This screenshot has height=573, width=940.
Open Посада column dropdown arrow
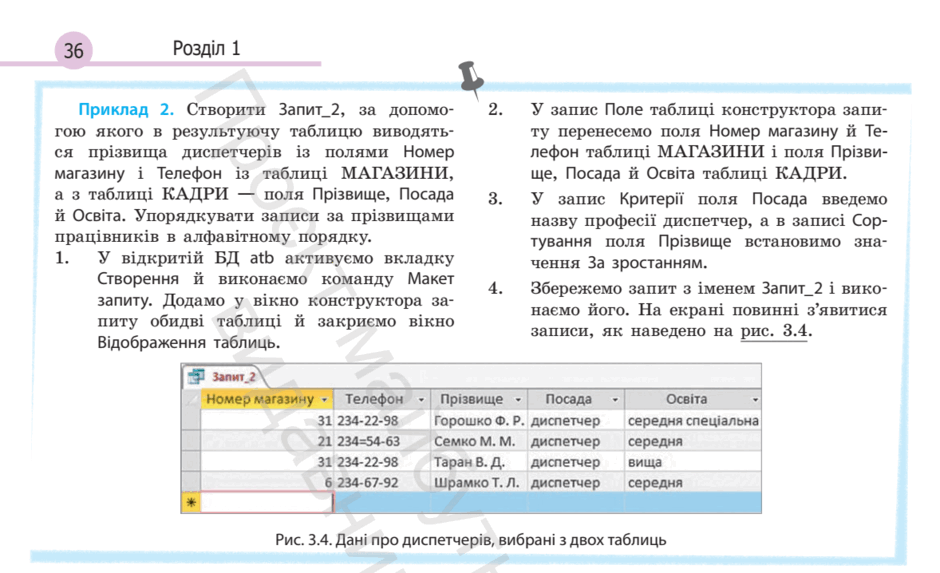[x=615, y=399]
